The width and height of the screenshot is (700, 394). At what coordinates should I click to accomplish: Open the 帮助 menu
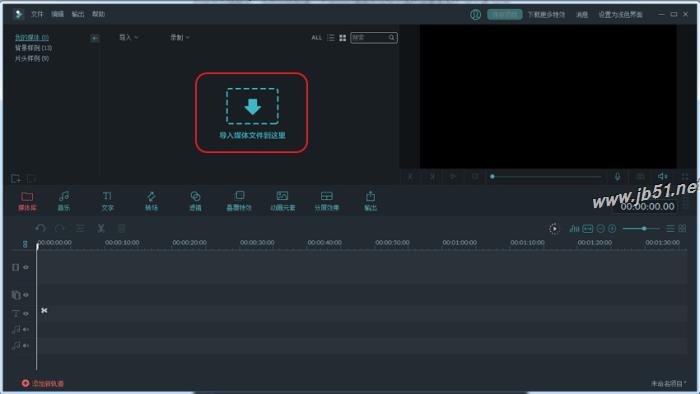coord(99,14)
